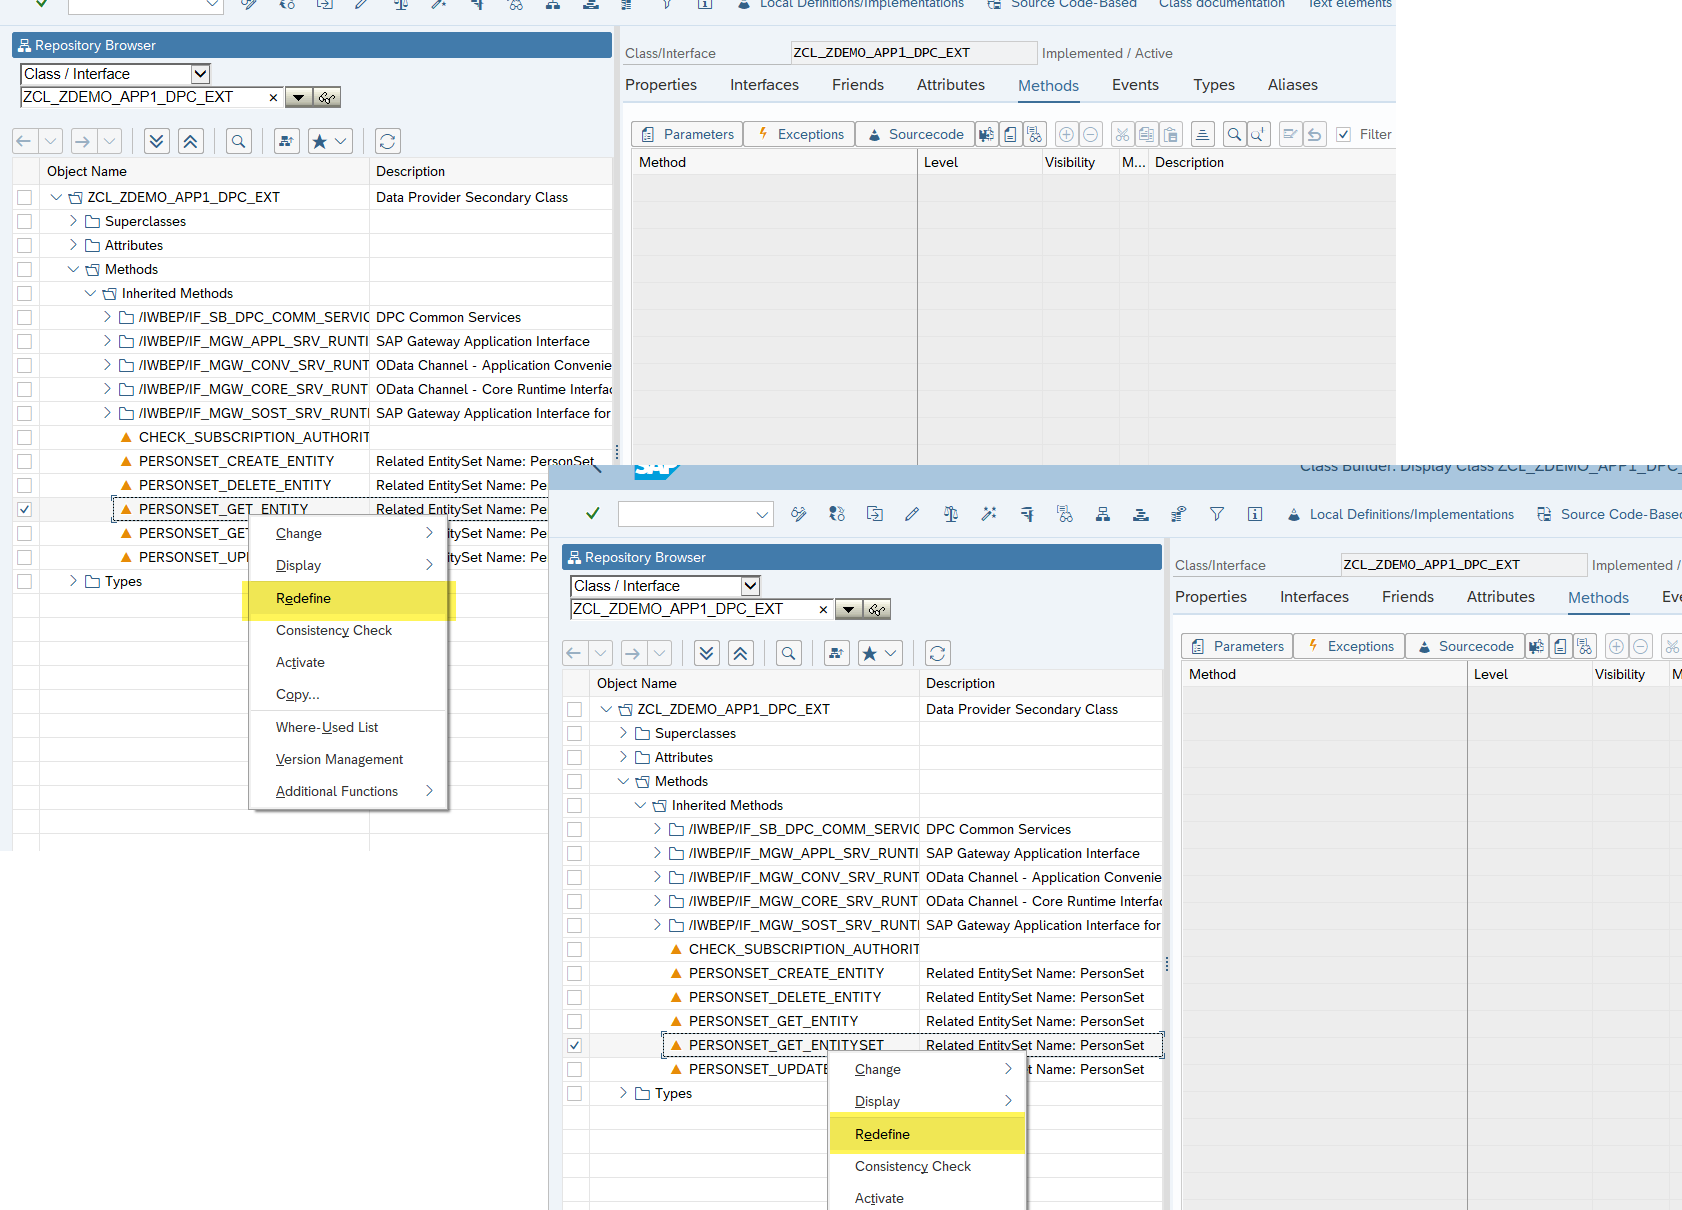The height and width of the screenshot is (1210, 1682).
Task: Click the Paste icon in upper Methods toolbar
Action: [x=1170, y=134]
